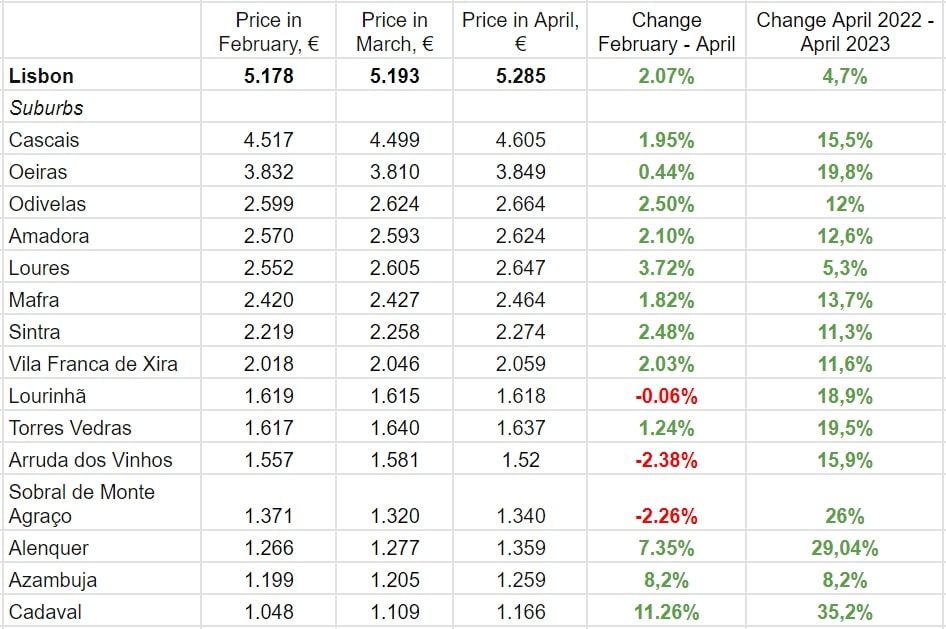Click the Vila Franca de Xira label
Image resolution: width=946 pixels, height=629 pixels.
(93, 364)
